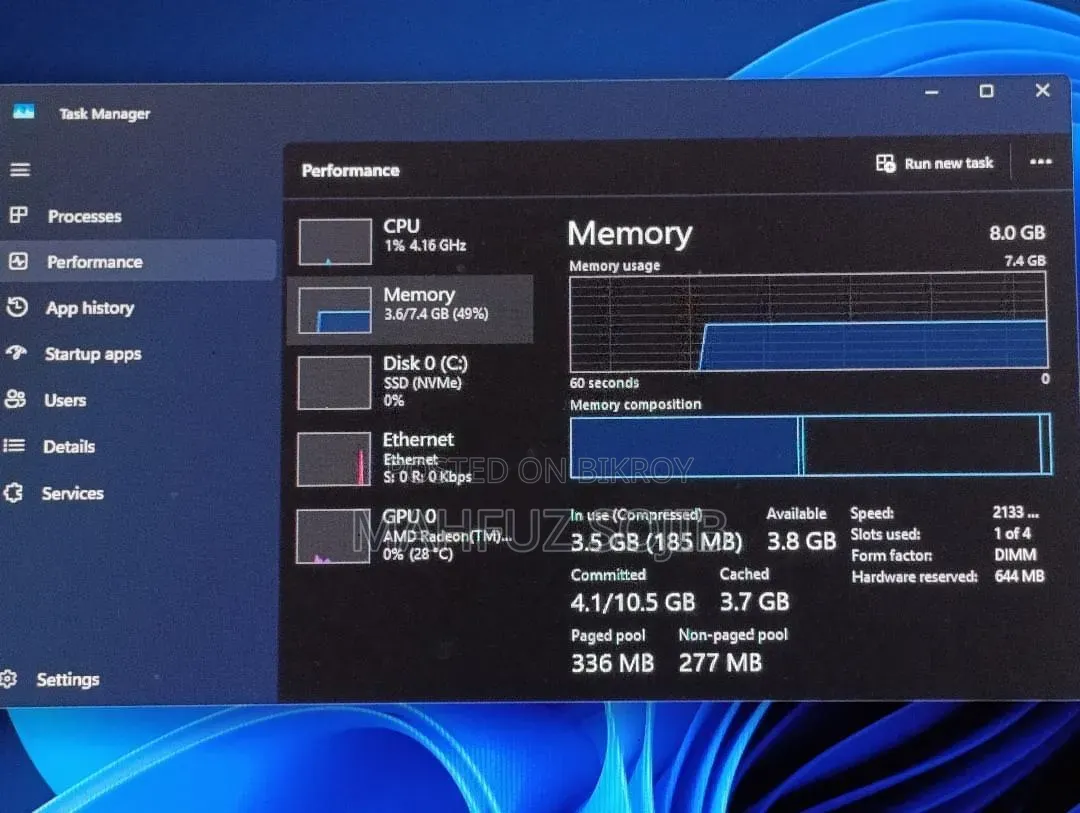Screen dimensions: 1080x813
Task: Click the Performance page header title
Action: (351, 171)
